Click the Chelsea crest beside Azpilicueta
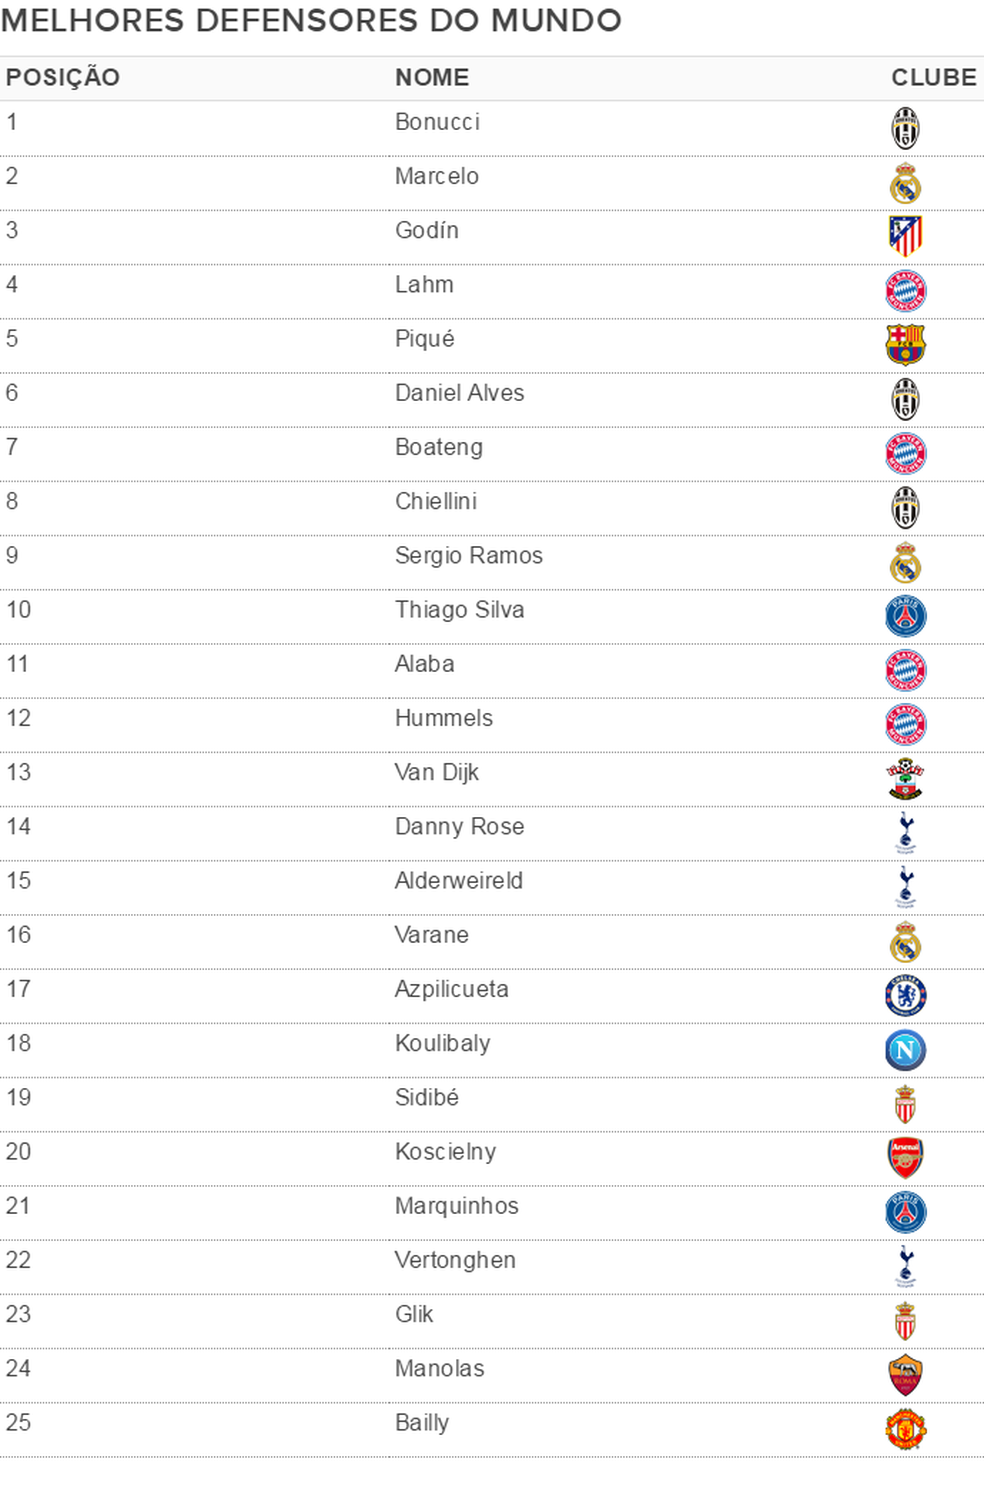 905,995
